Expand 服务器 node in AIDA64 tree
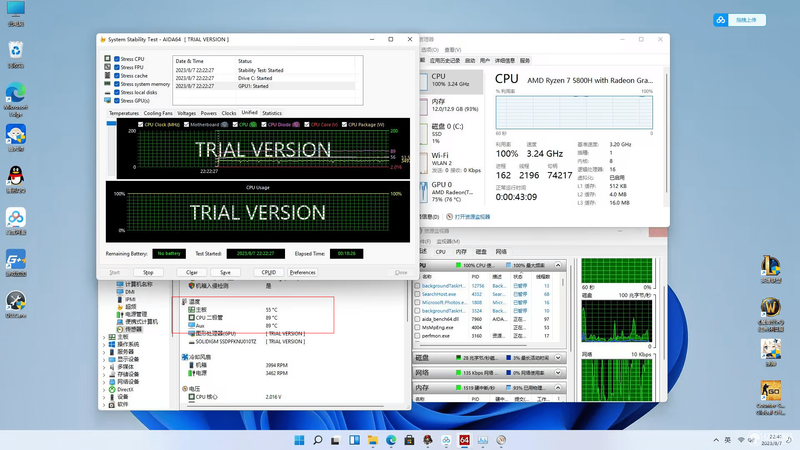 tap(104, 352)
